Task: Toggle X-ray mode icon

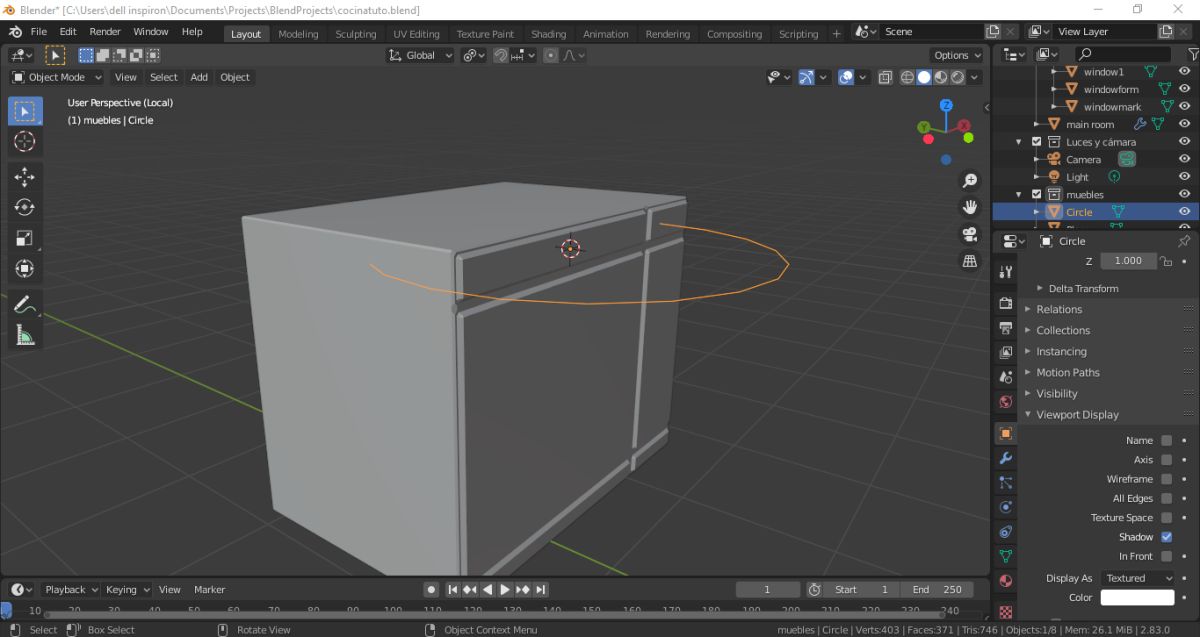Action: (x=885, y=77)
